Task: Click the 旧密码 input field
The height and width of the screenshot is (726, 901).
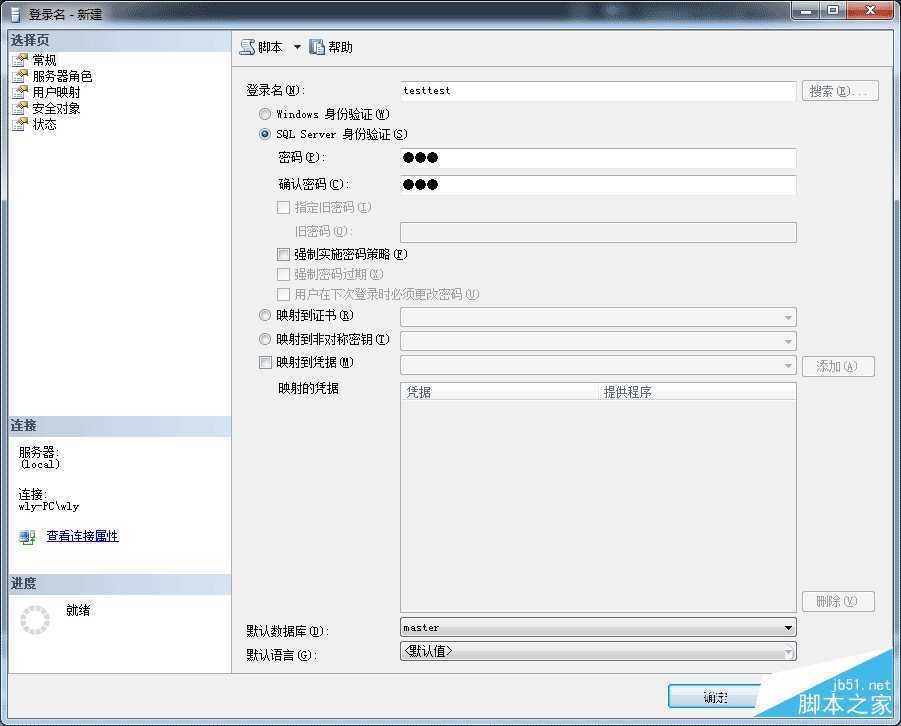Action: [598, 232]
